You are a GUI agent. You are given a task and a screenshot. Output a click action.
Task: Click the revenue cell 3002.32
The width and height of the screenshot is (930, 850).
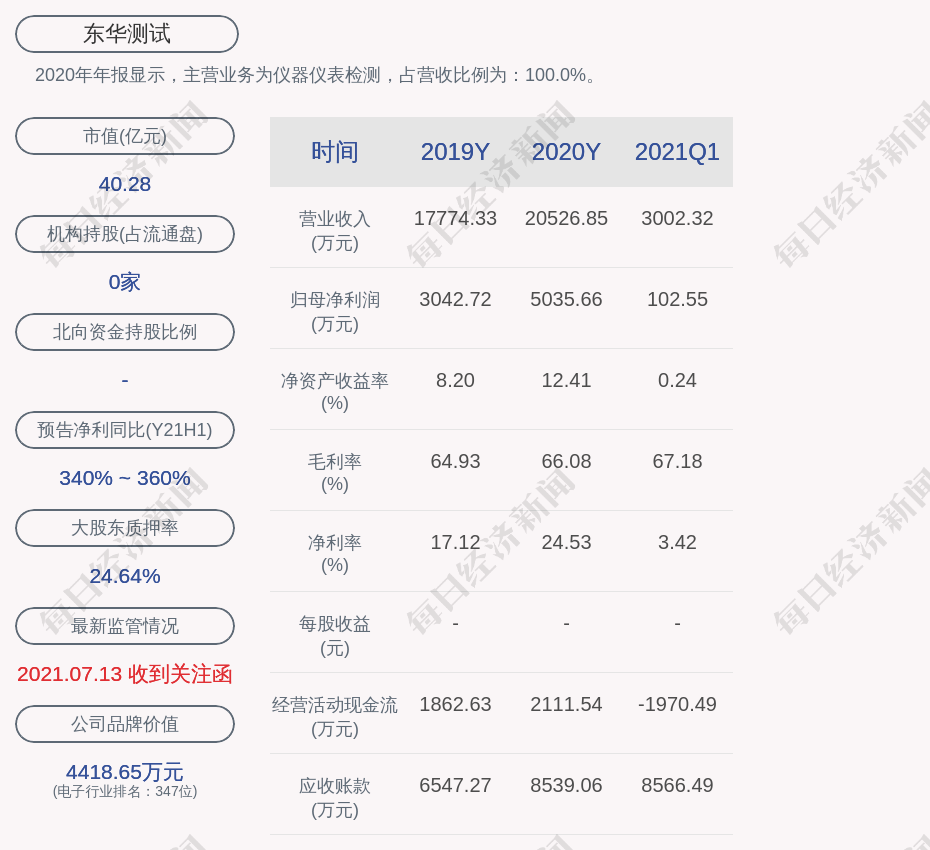[x=677, y=218]
